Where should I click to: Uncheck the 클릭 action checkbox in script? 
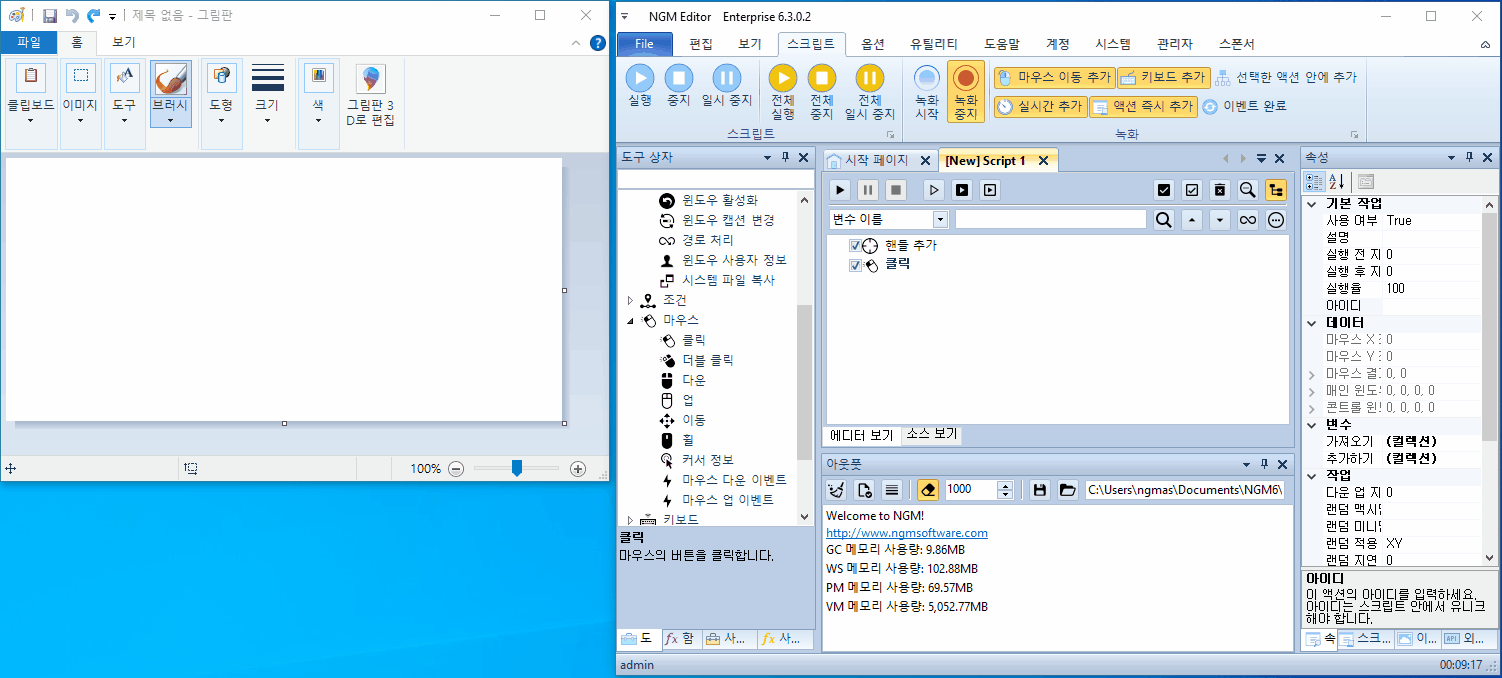click(x=855, y=266)
